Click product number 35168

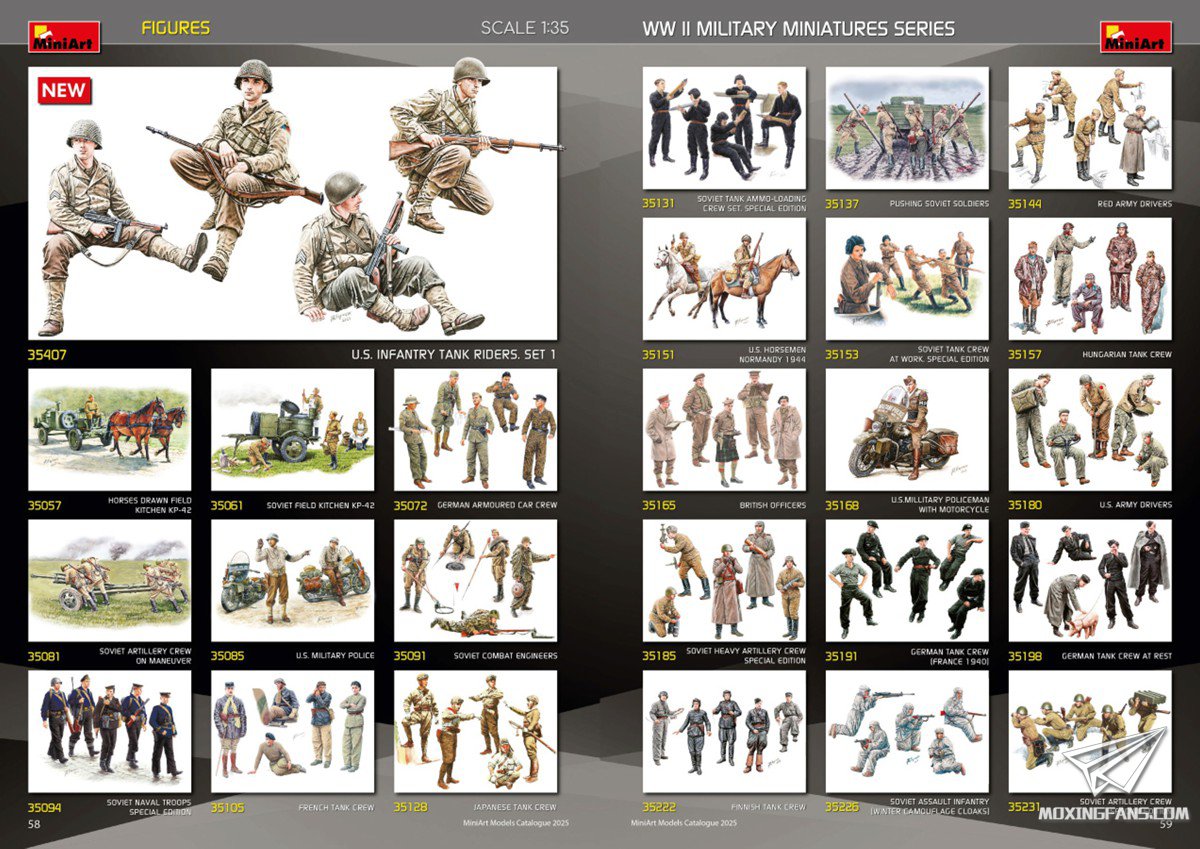(842, 505)
